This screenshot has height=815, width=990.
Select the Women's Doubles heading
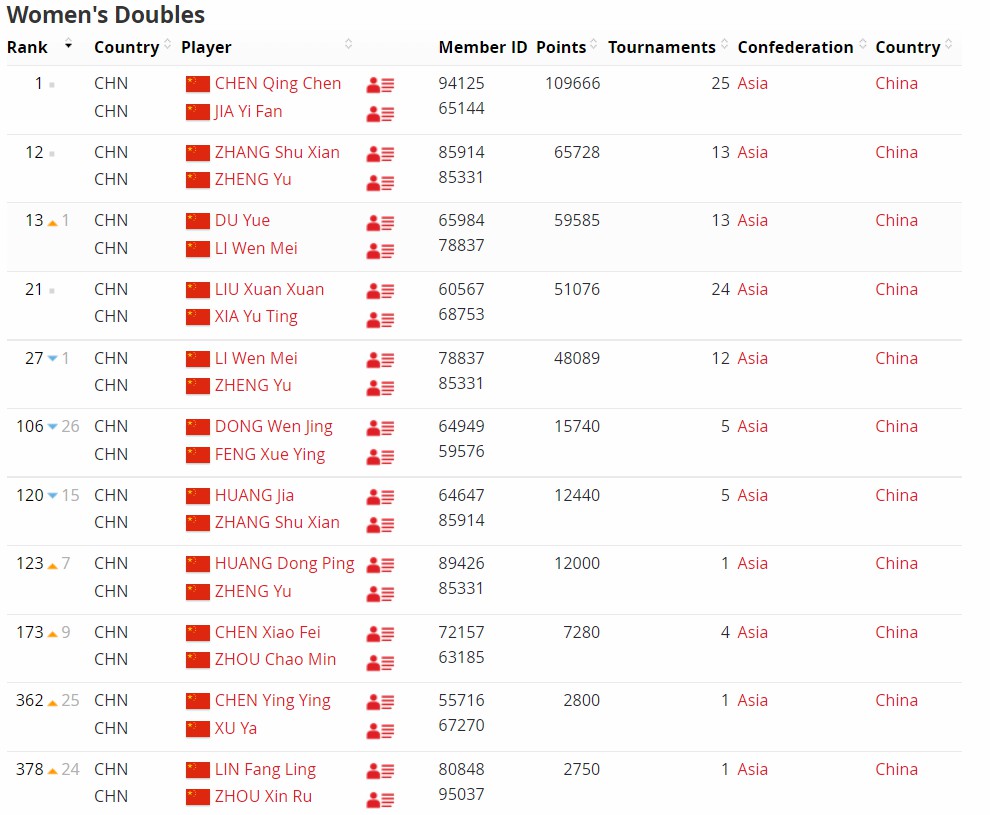tap(106, 15)
